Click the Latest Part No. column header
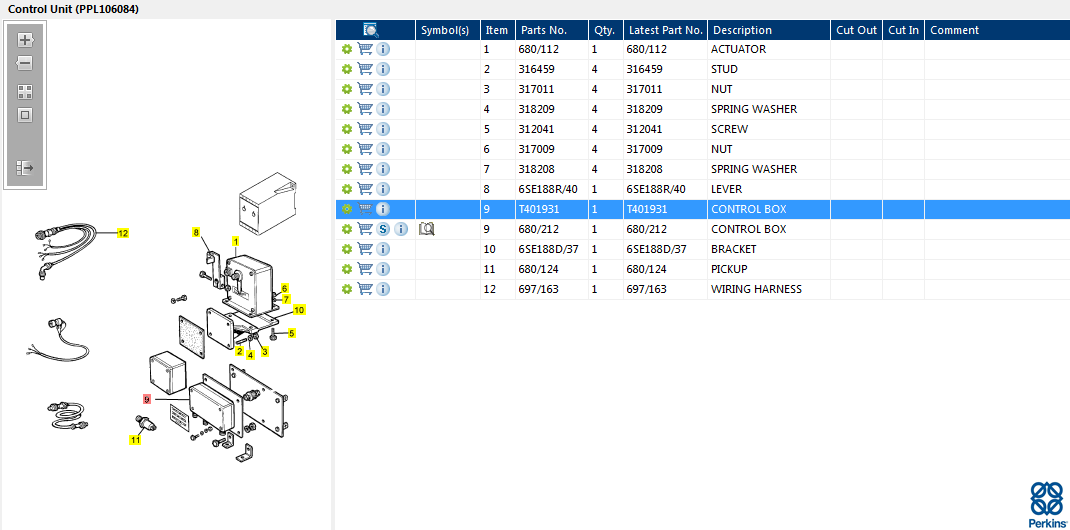1070x530 pixels. point(665,30)
